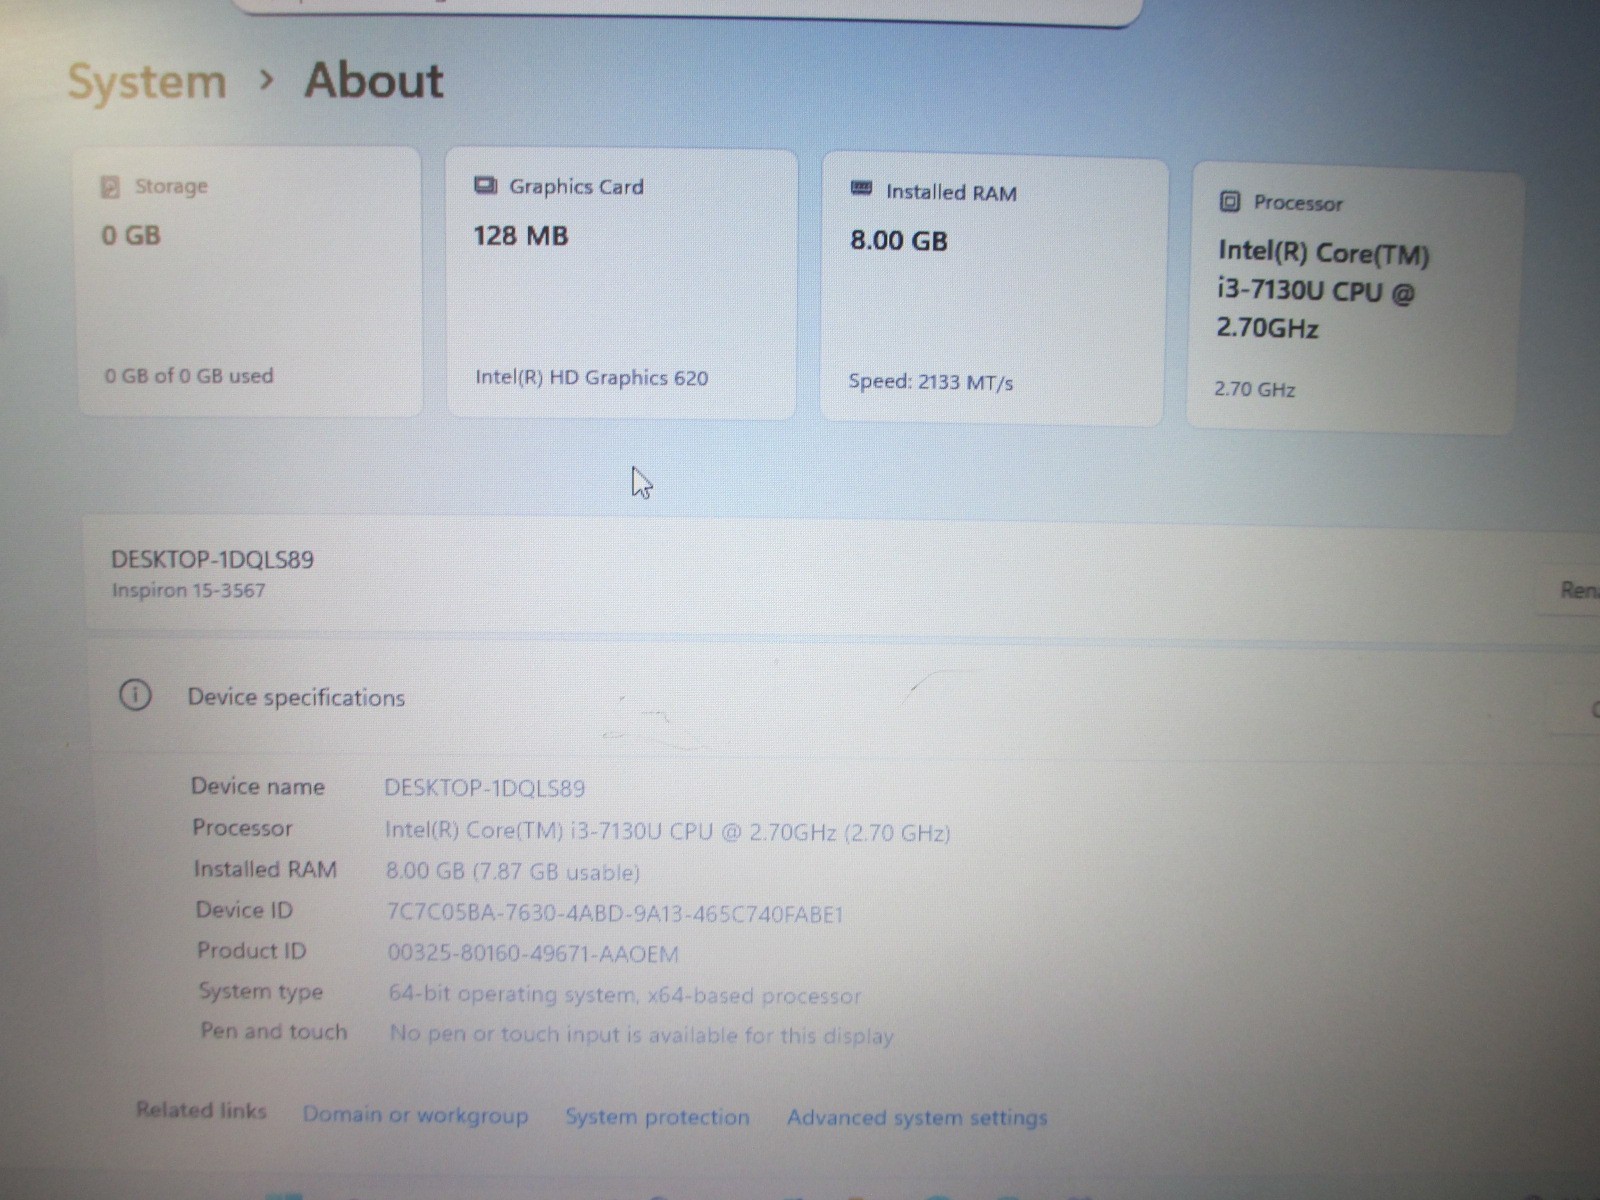Click the Processor value in specifications
This screenshot has width=1600, height=1200.
pyautogui.click(x=668, y=832)
